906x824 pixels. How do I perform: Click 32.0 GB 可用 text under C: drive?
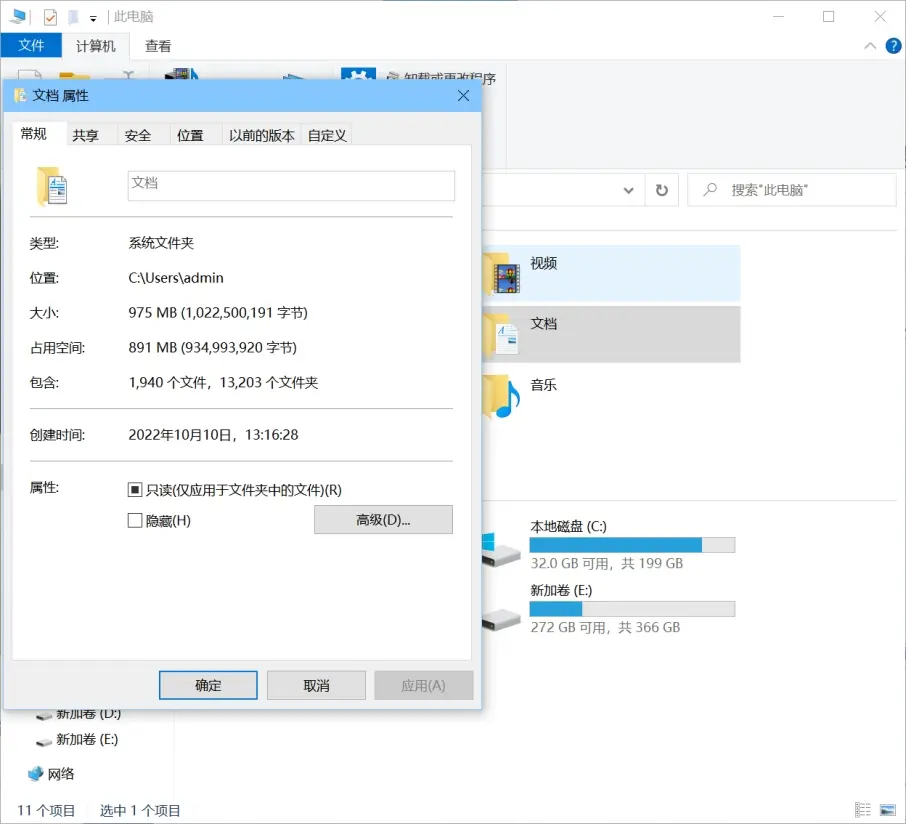click(x=607, y=563)
